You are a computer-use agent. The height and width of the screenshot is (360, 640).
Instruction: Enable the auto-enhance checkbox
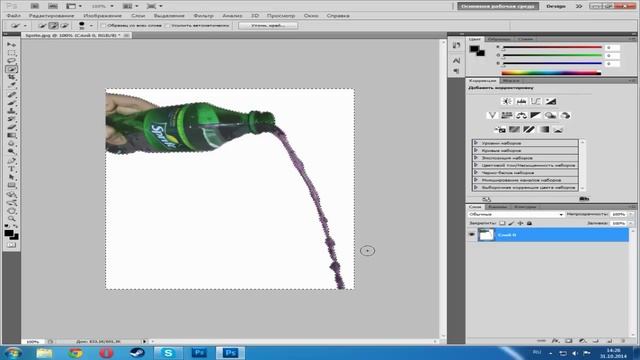[x=167, y=25]
